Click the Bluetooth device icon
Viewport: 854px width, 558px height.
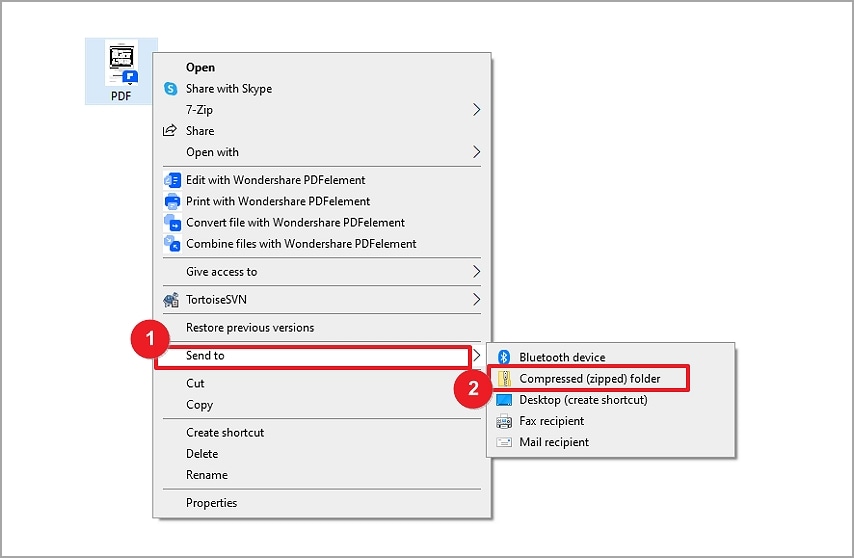504,358
